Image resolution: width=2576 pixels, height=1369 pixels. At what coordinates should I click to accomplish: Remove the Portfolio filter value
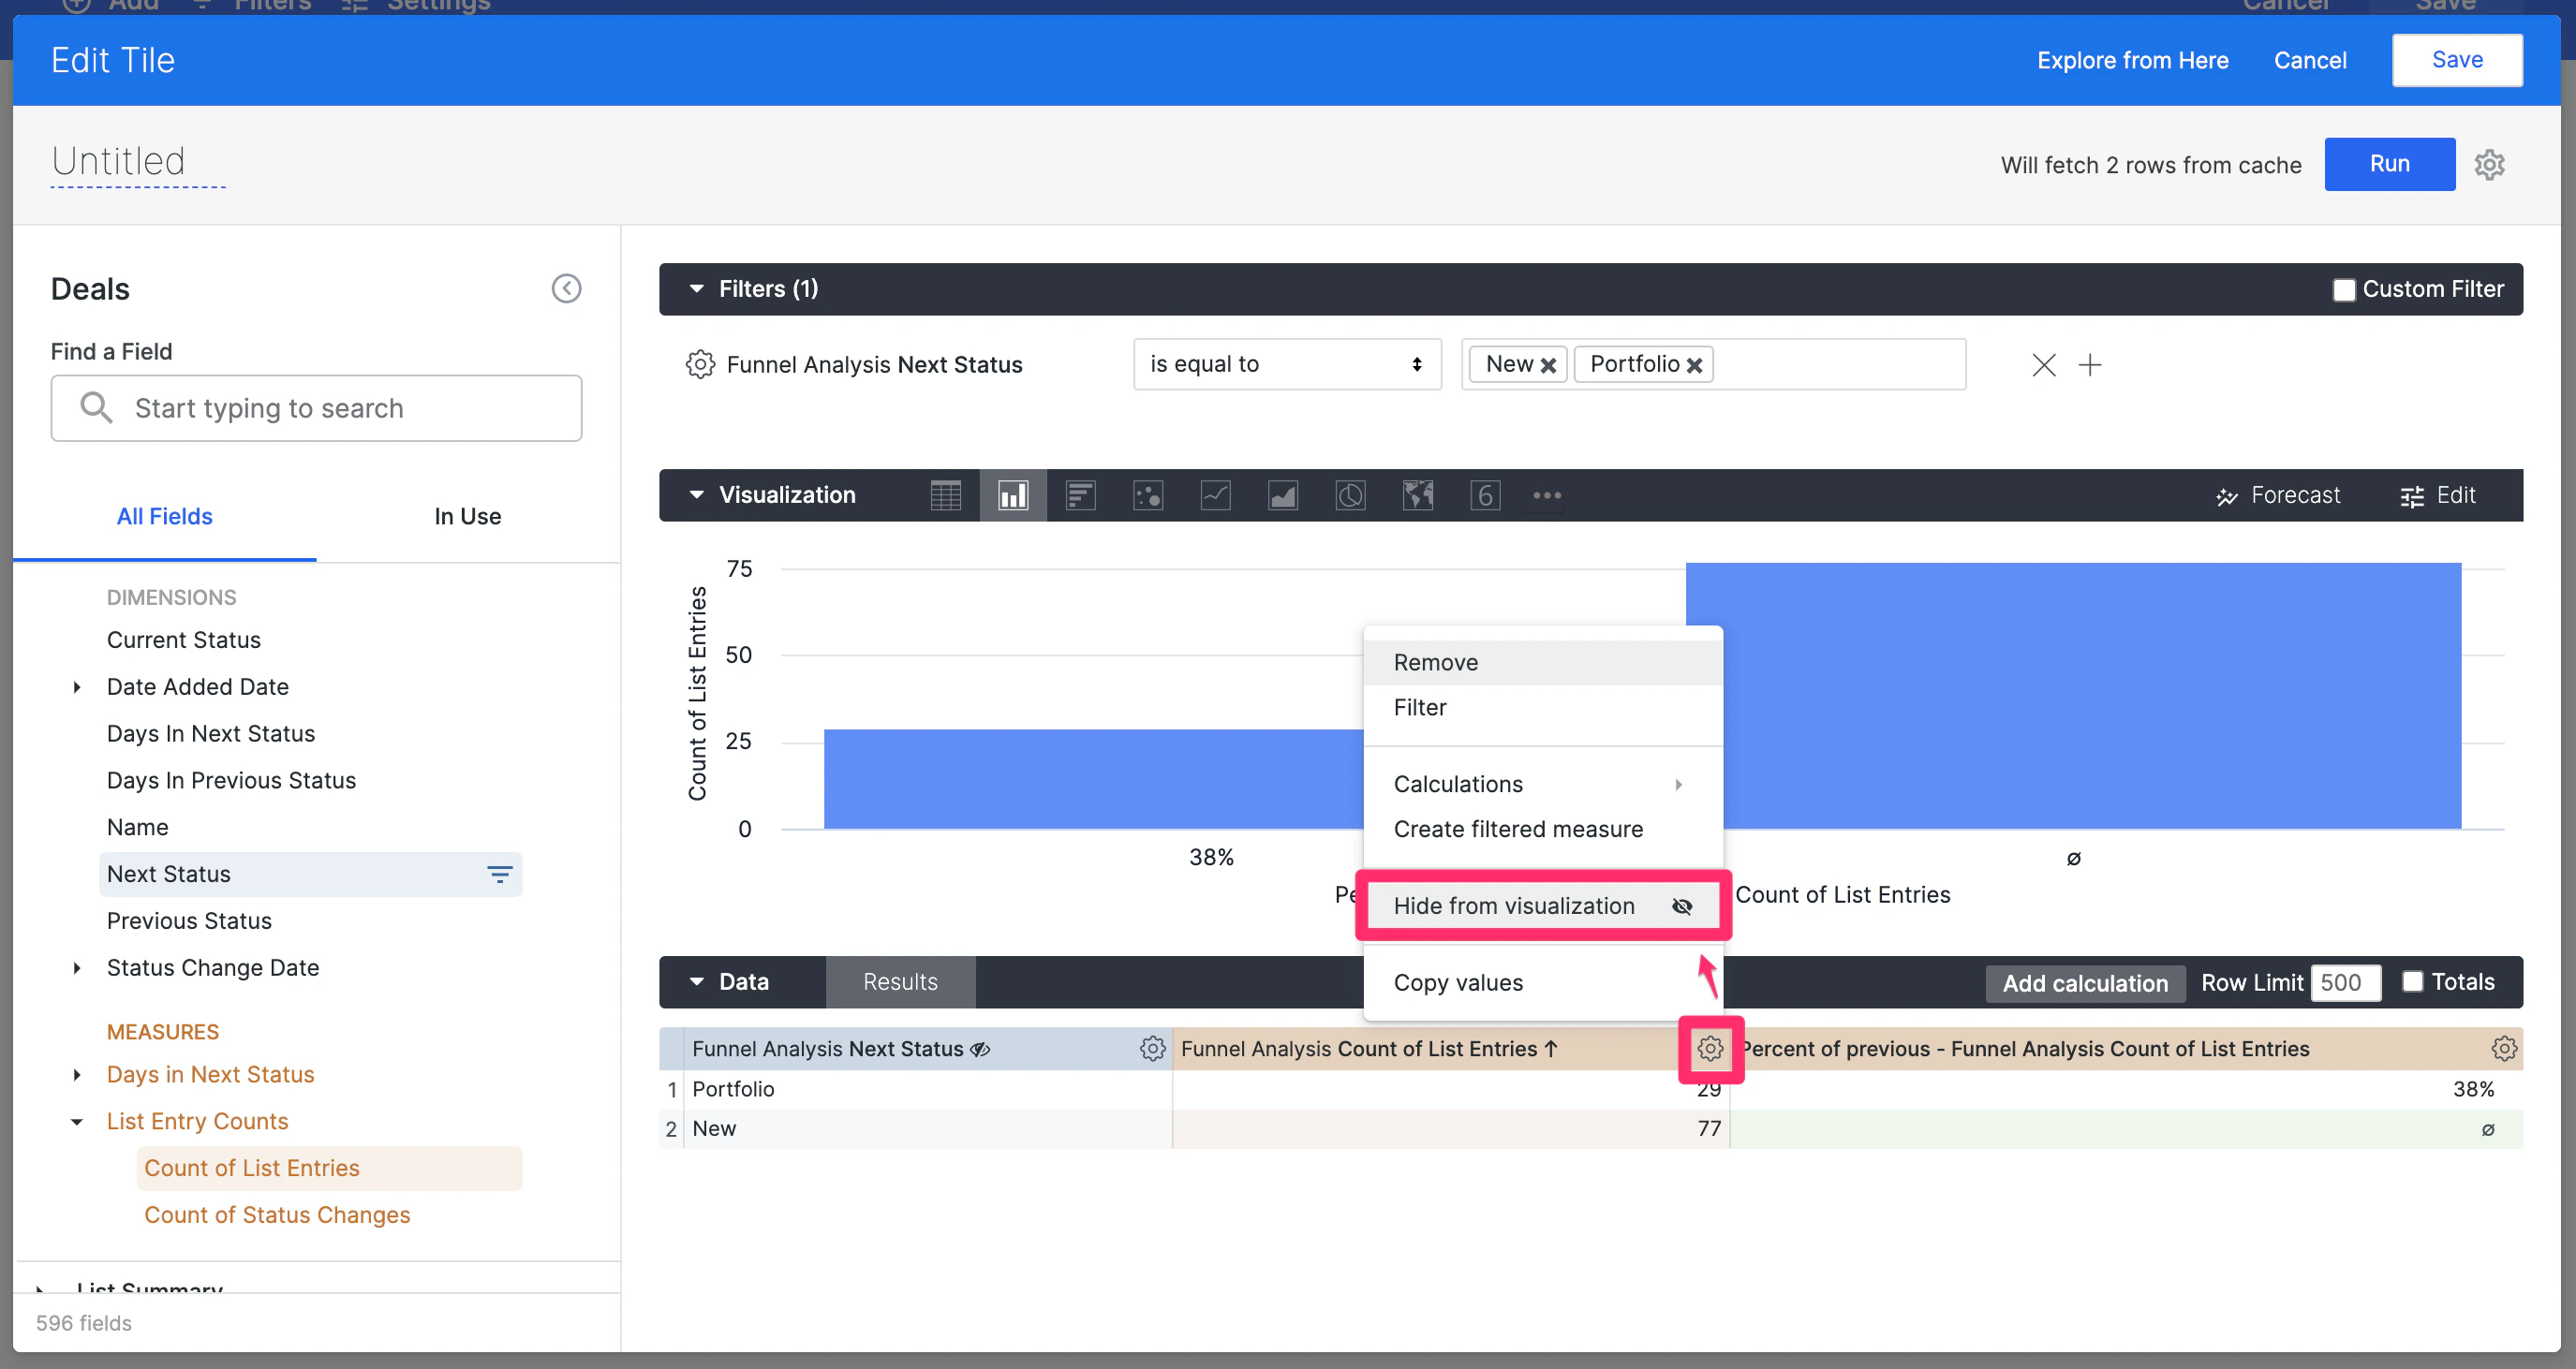coord(1694,365)
